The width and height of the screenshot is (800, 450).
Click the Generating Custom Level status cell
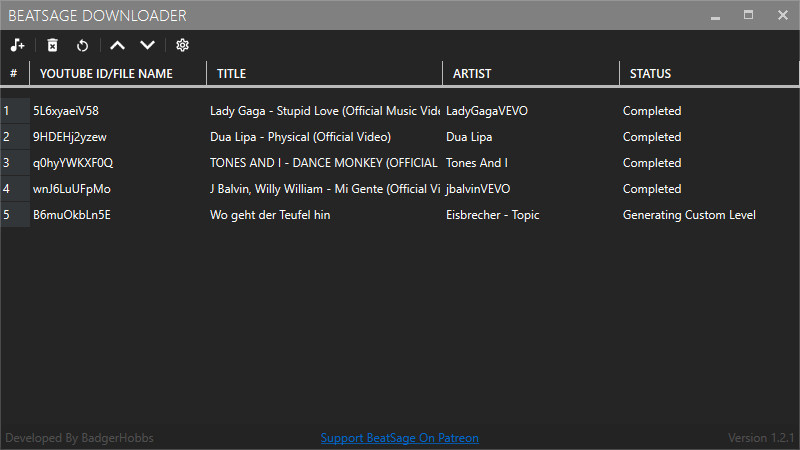[689, 215]
